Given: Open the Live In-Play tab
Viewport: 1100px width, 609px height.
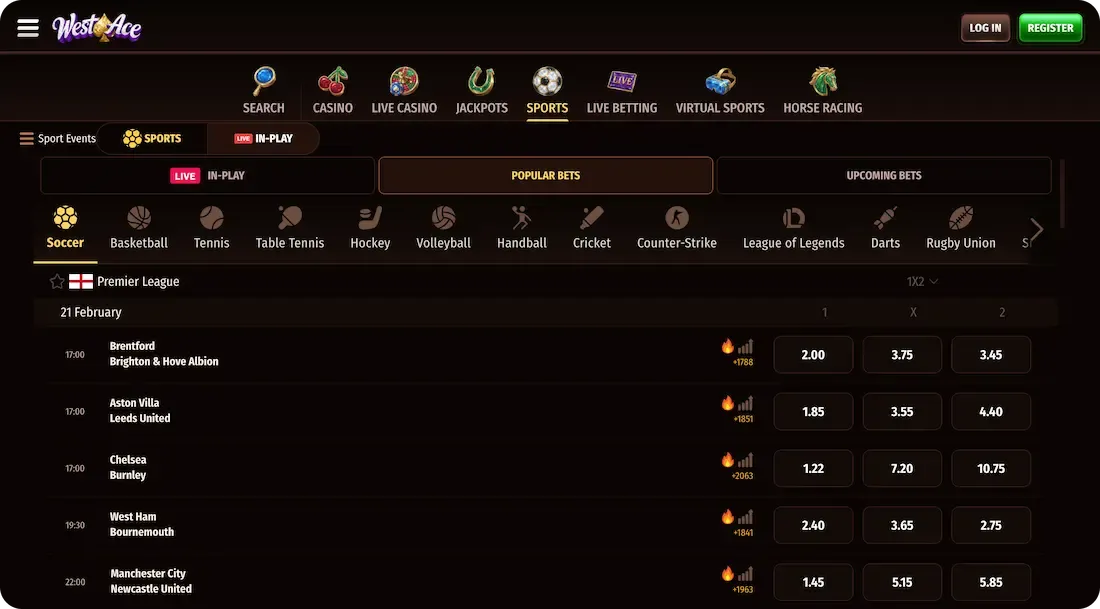Looking at the screenshot, I should coord(208,175).
